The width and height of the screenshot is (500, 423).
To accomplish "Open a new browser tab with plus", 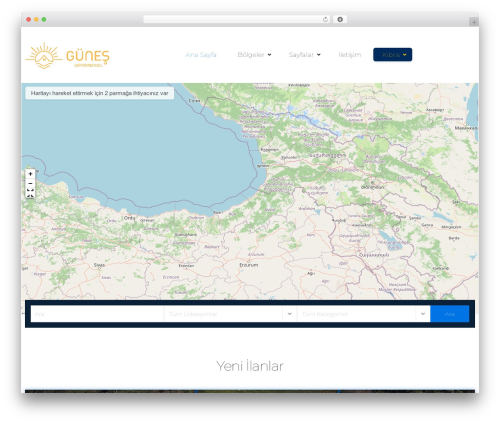I will 474,22.
